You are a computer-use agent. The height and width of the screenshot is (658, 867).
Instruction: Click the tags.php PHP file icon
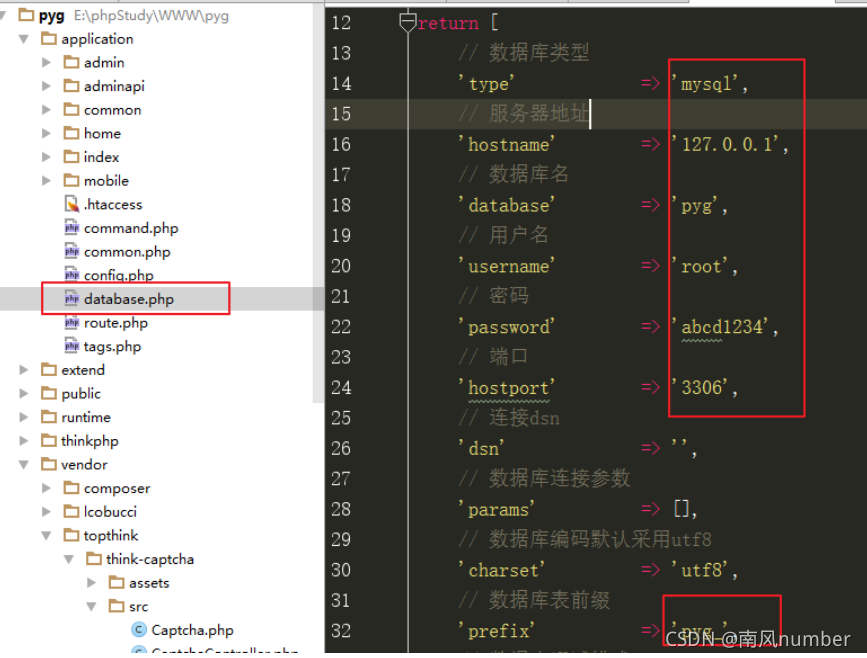(72, 346)
